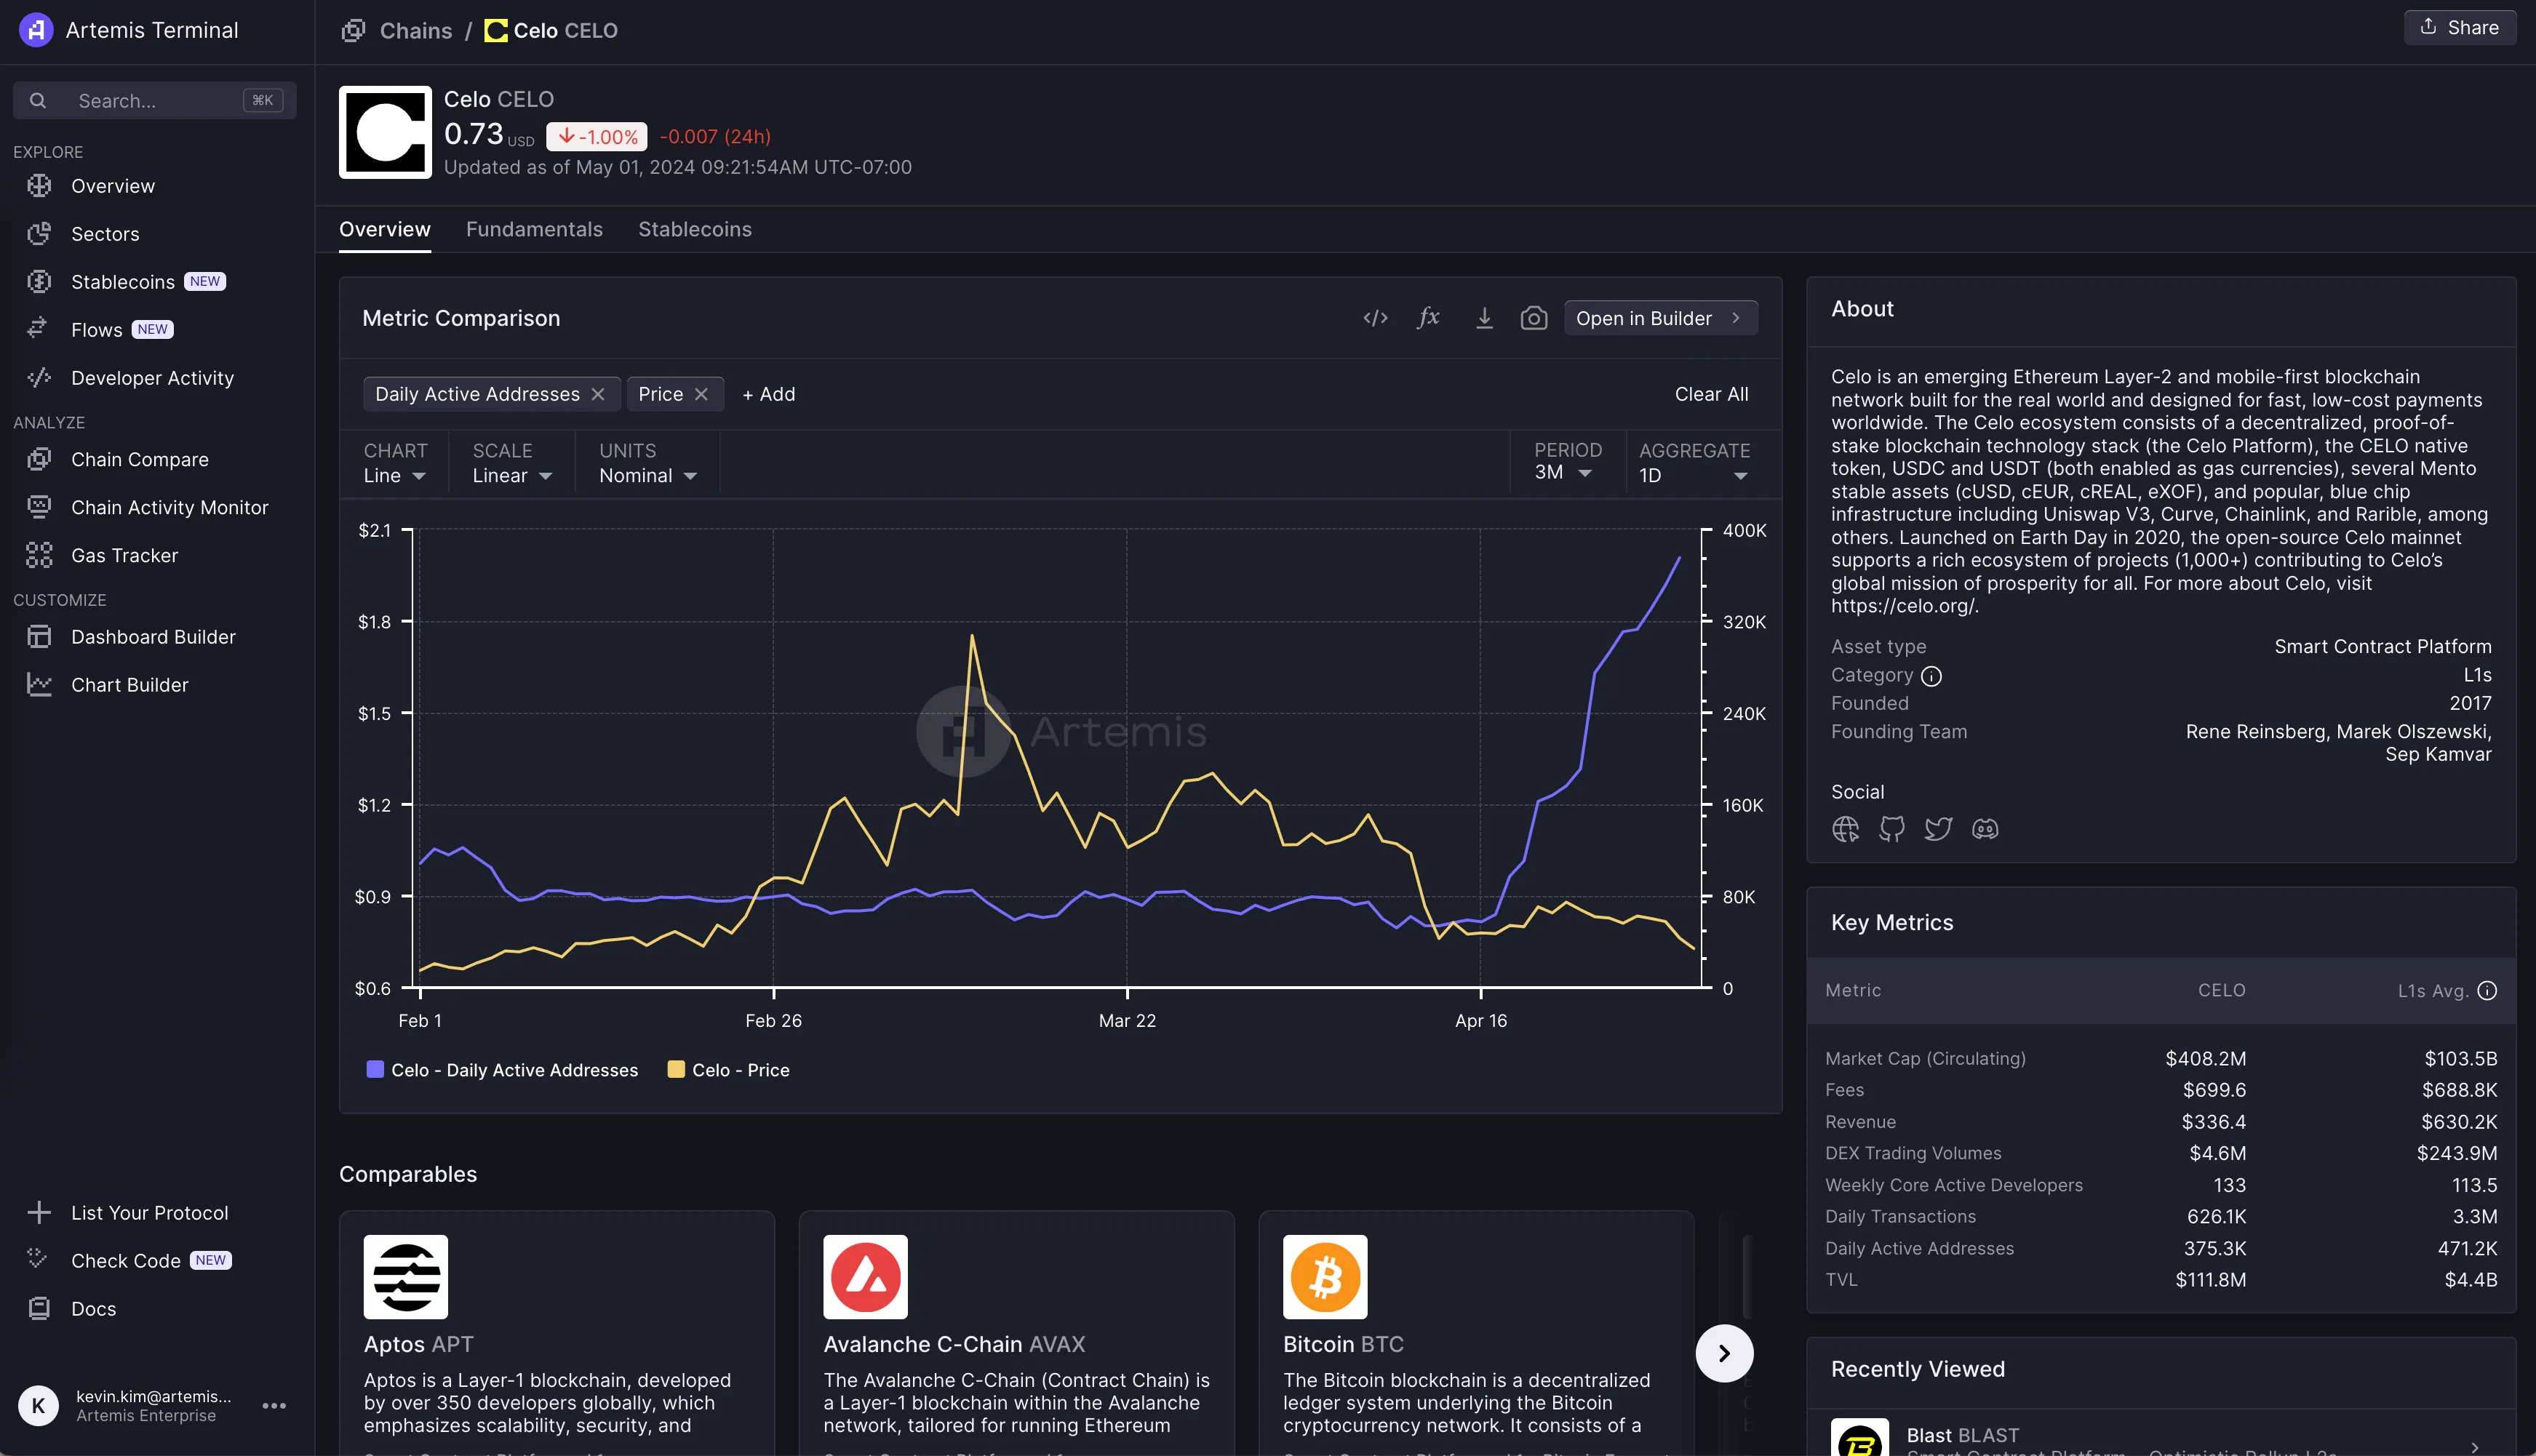2536x1456 pixels.
Task: Click the DEX Trading Volumes metric label
Action: (1913, 1154)
